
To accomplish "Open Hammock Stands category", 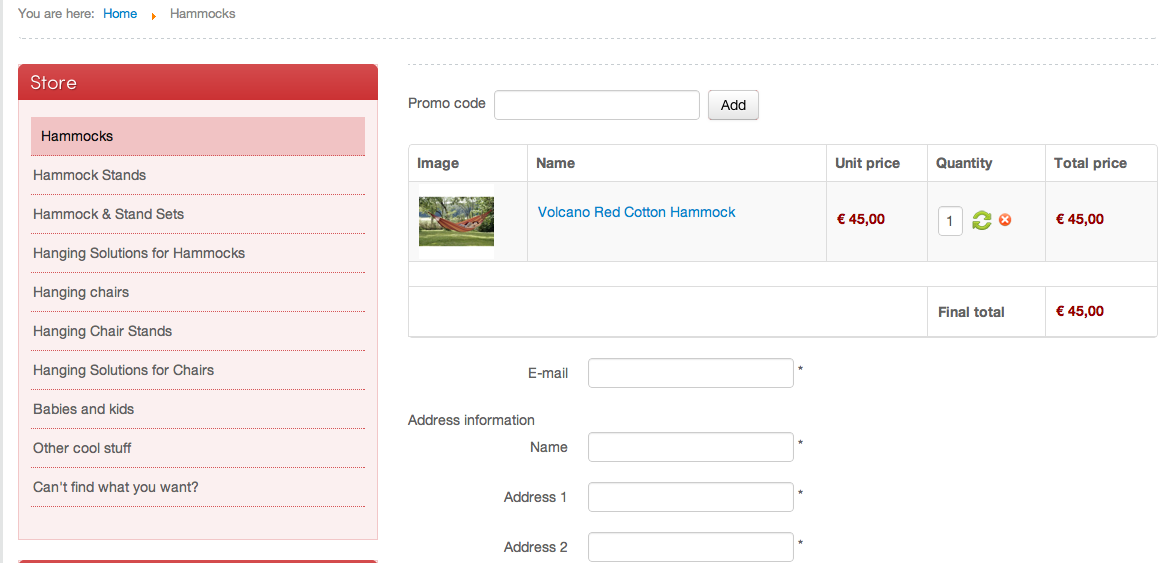I will pos(198,175).
